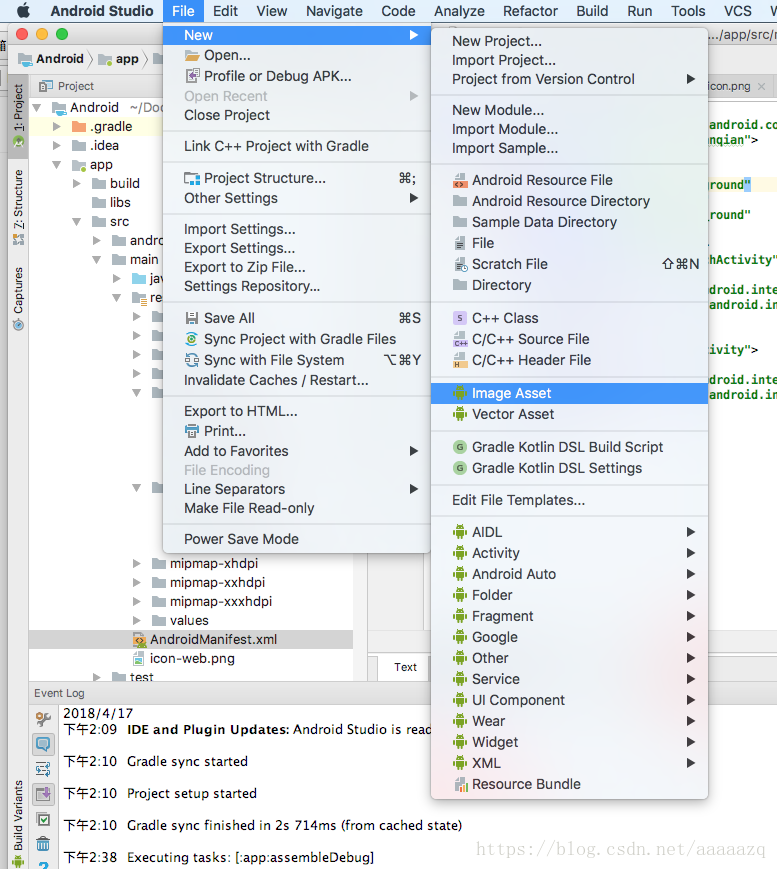Image resolution: width=777 pixels, height=869 pixels.
Task: Expand the Project from Version Control submenu
Action: point(691,79)
